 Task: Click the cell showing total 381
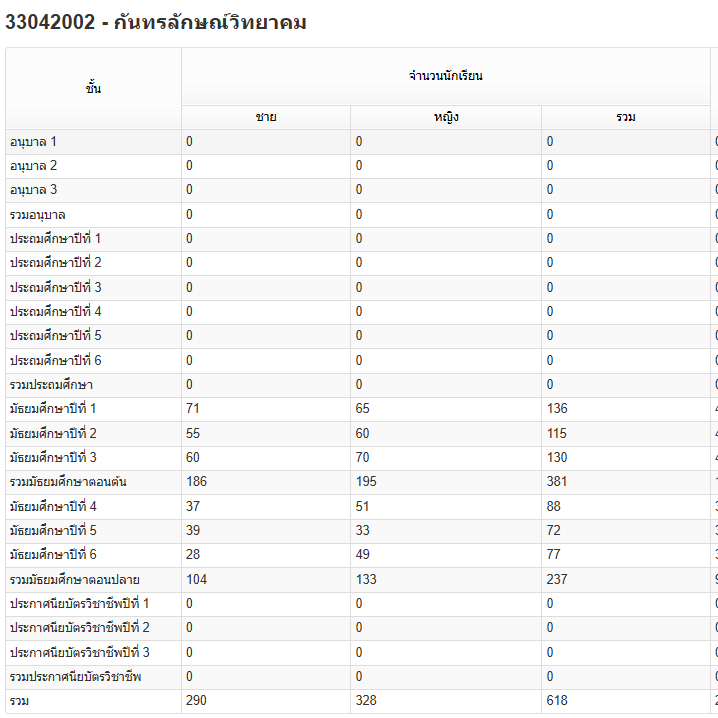click(x=557, y=482)
